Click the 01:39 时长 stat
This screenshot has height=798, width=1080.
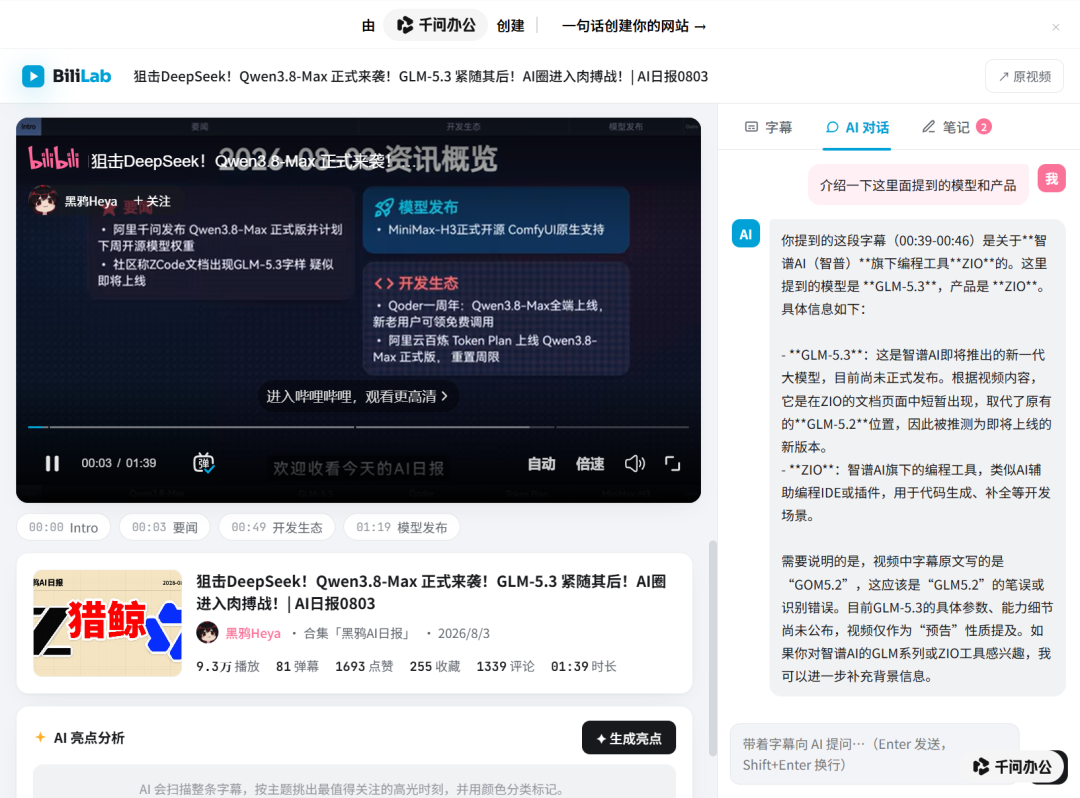583,666
